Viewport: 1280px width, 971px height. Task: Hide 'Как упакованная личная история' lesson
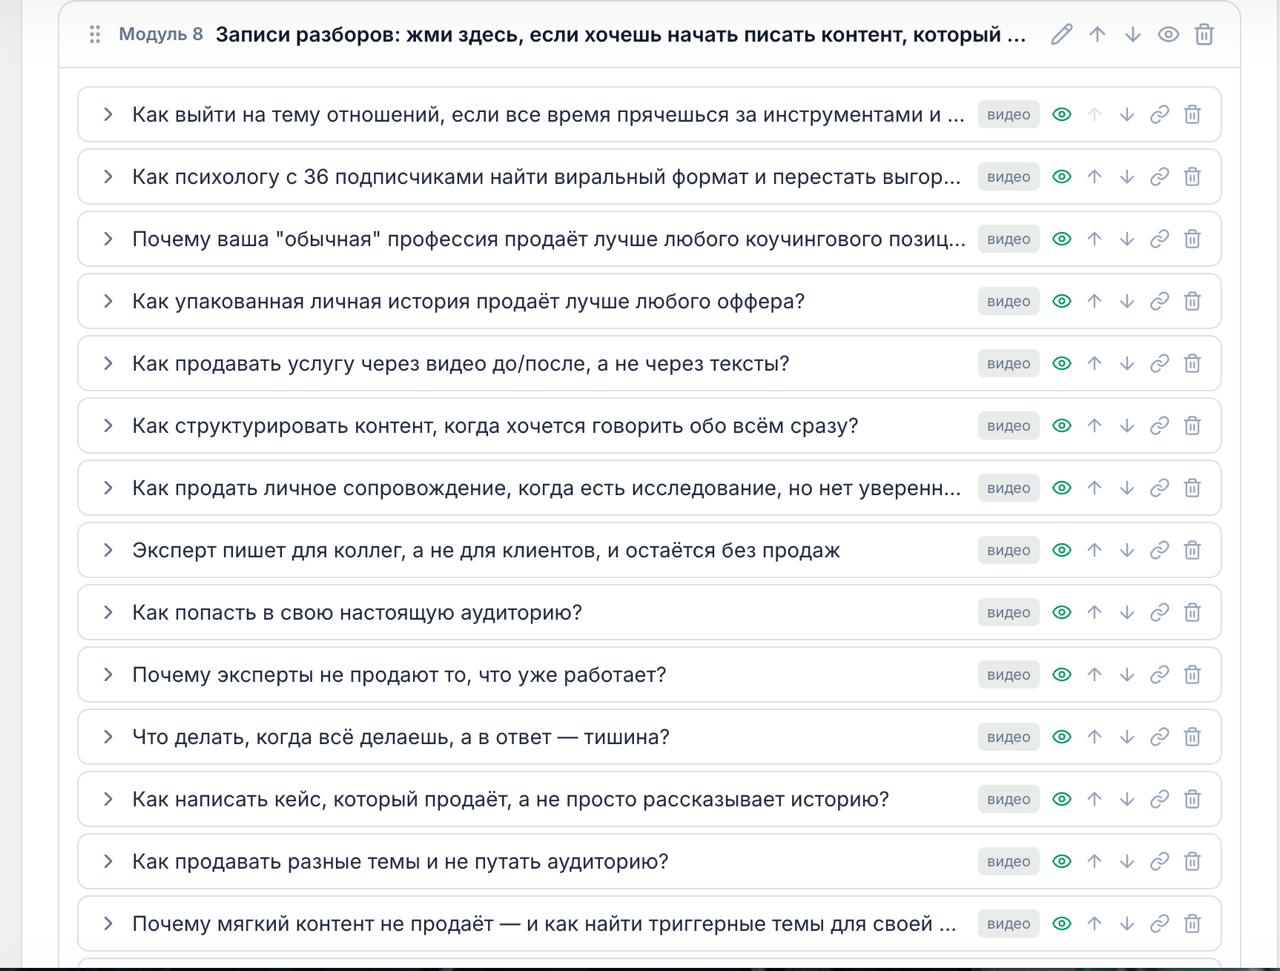(x=1062, y=301)
